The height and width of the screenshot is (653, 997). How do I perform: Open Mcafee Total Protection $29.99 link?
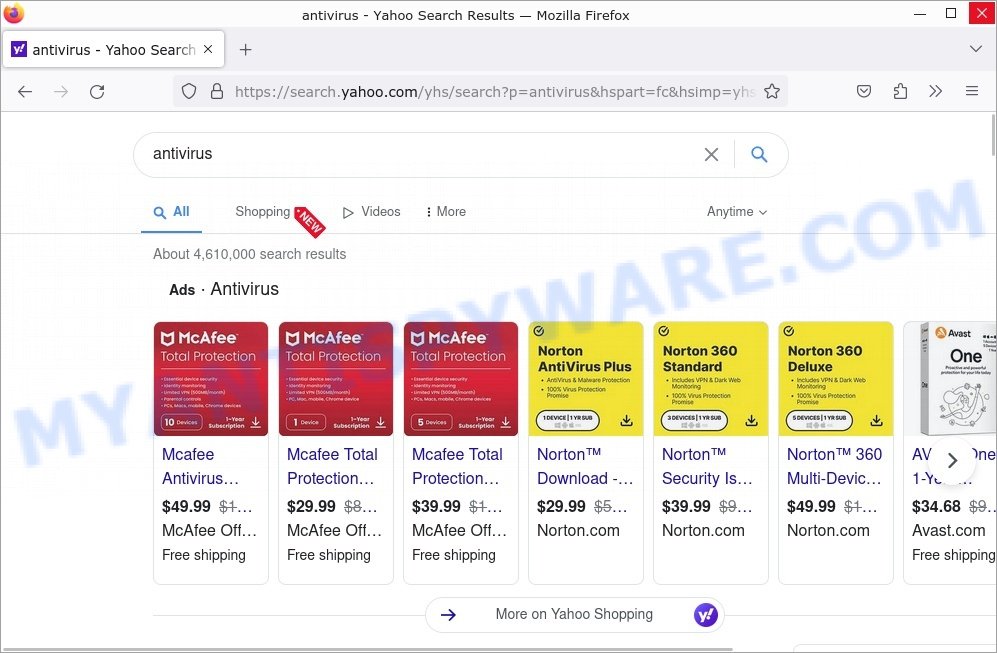point(332,466)
